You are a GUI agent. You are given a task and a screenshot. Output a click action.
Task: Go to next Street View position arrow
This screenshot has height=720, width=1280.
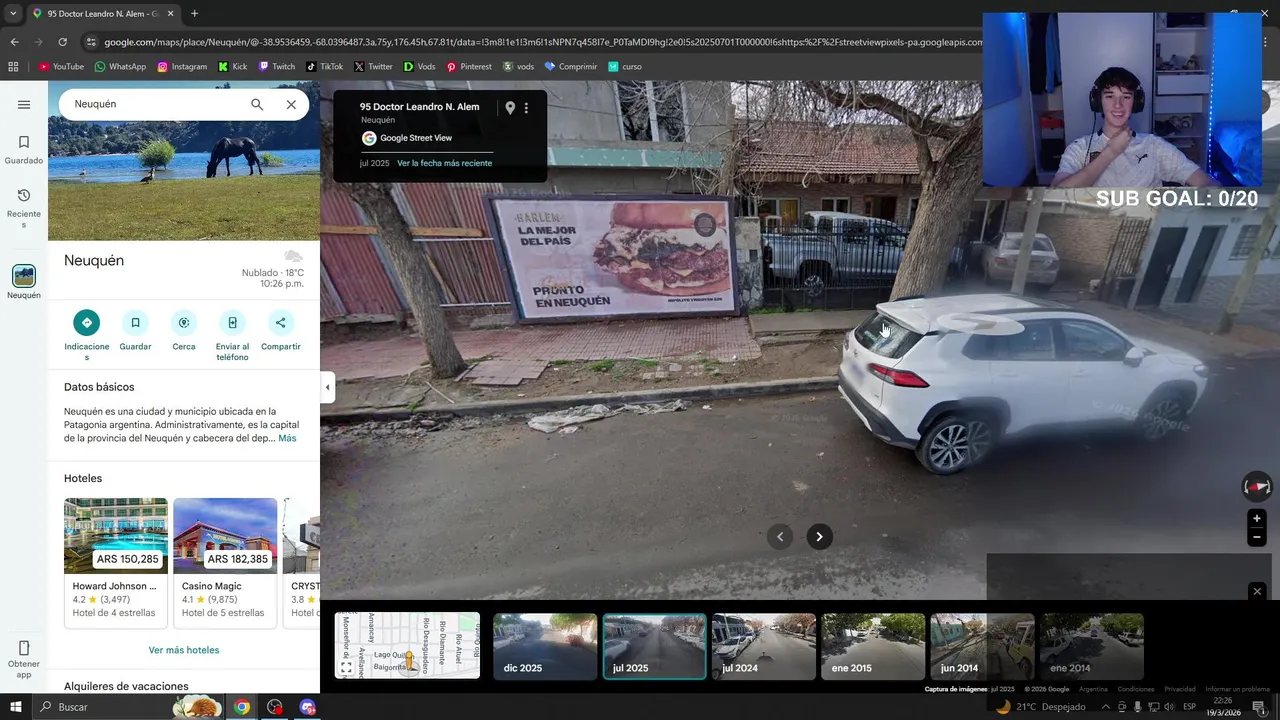(819, 537)
